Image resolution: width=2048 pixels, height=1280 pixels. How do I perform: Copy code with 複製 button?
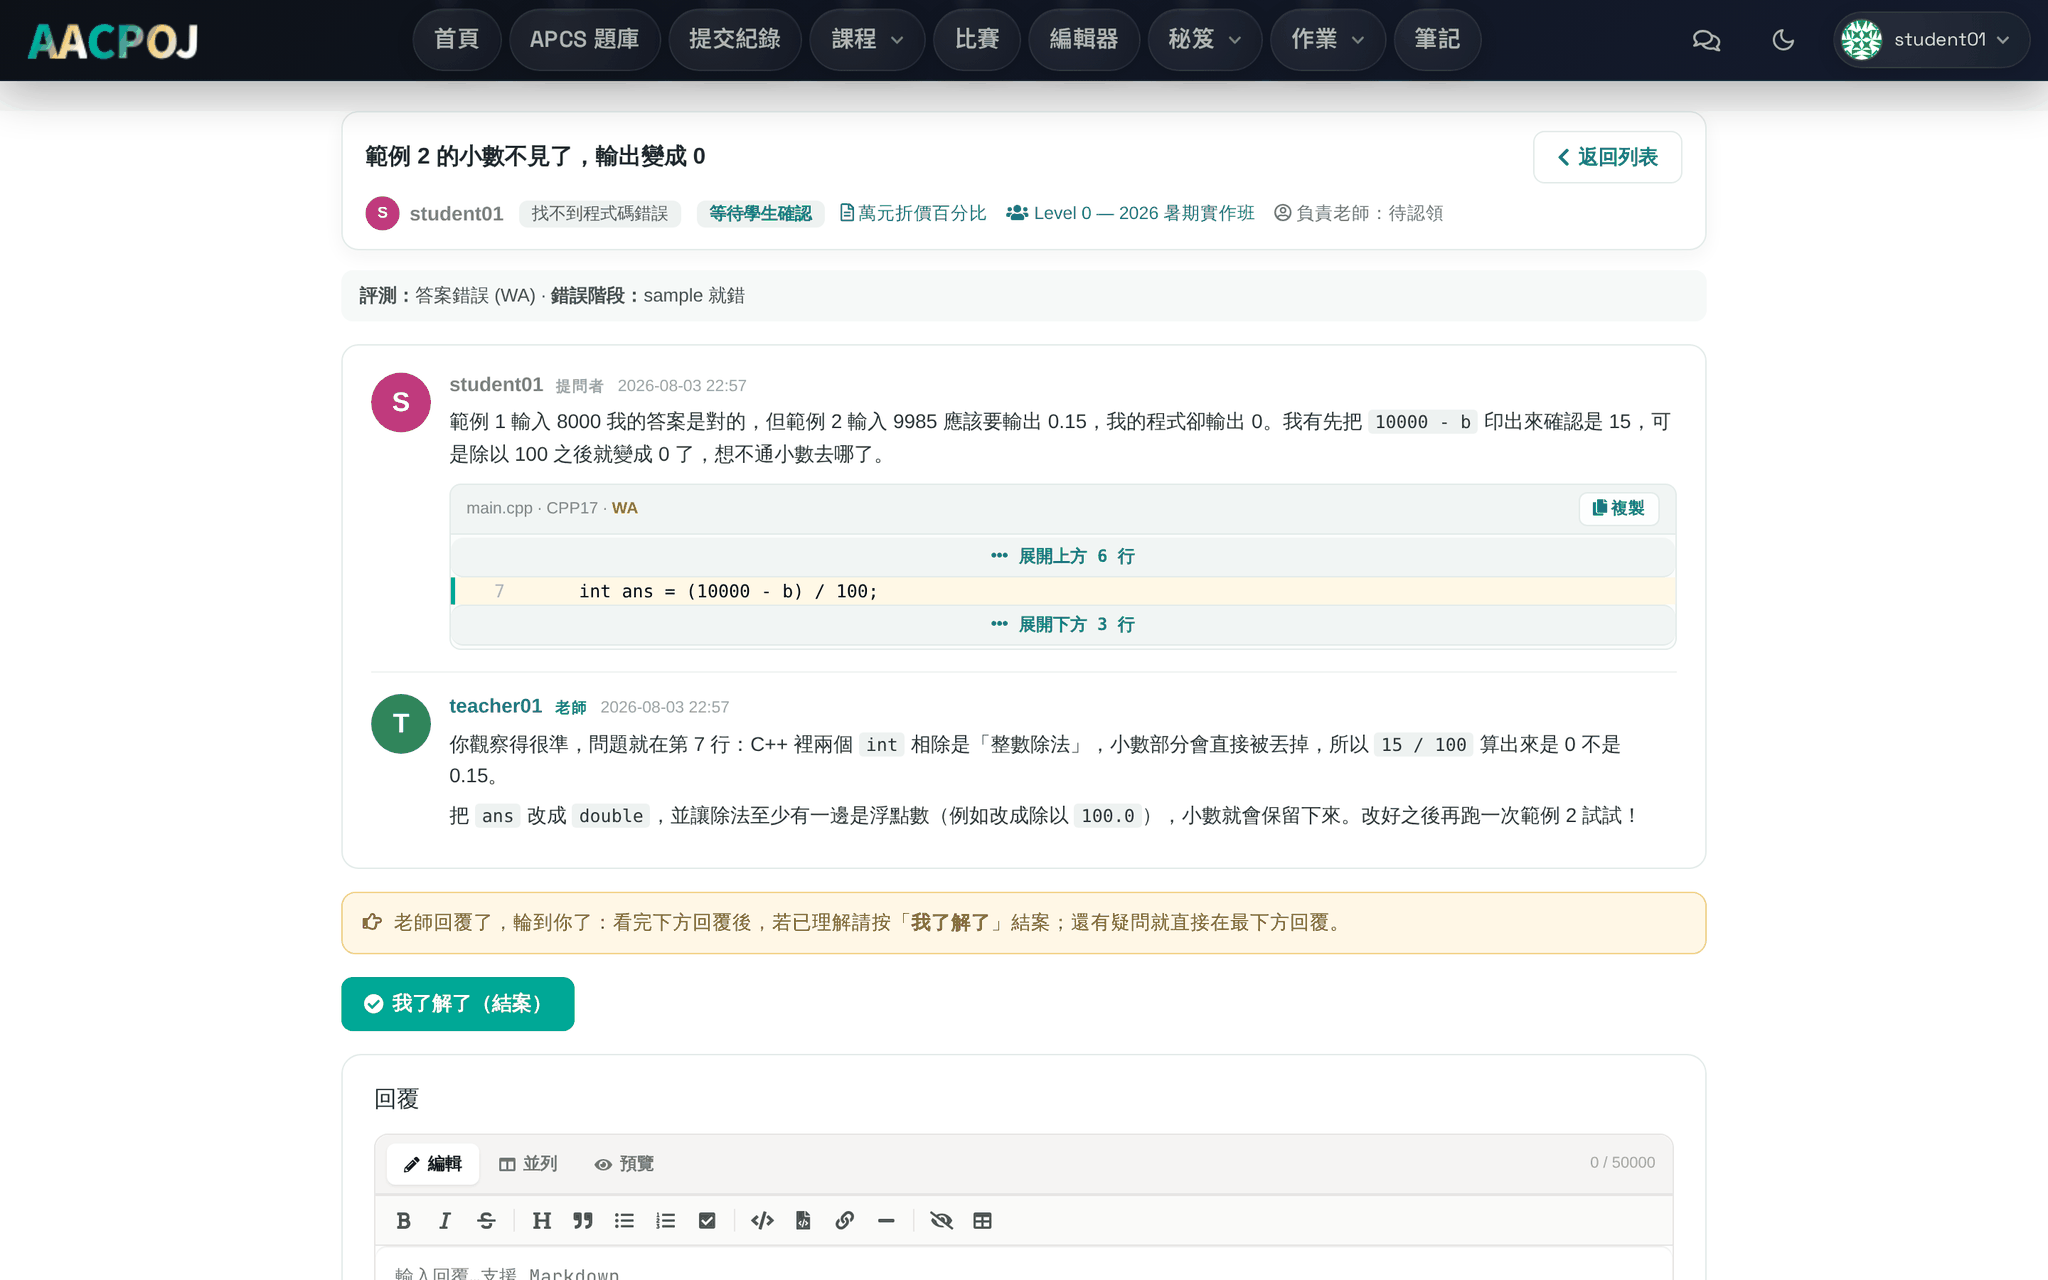point(1618,508)
